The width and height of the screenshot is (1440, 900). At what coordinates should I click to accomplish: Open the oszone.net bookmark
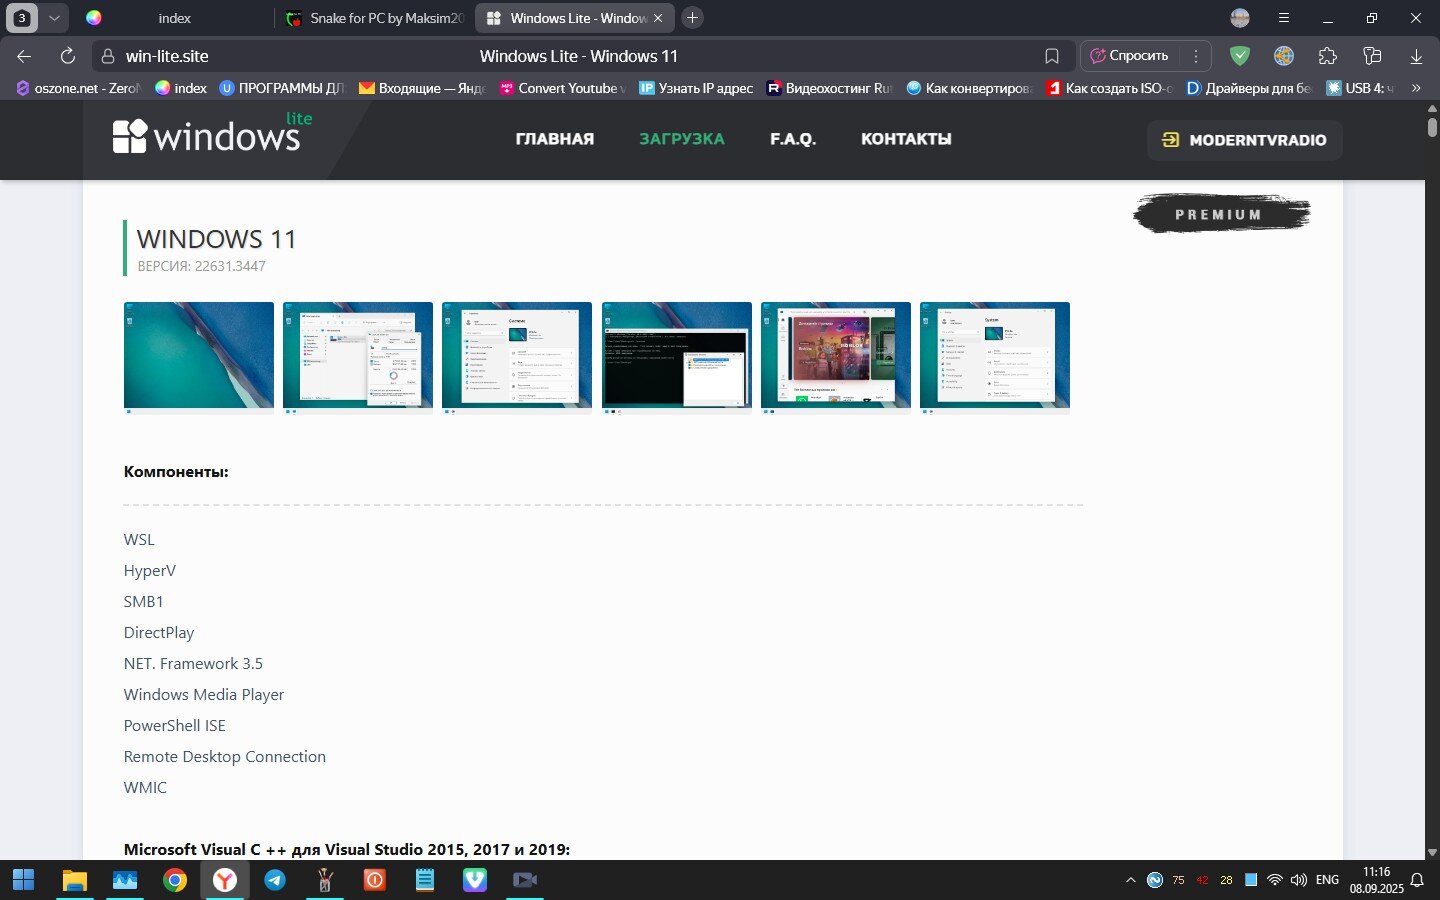click(79, 88)
